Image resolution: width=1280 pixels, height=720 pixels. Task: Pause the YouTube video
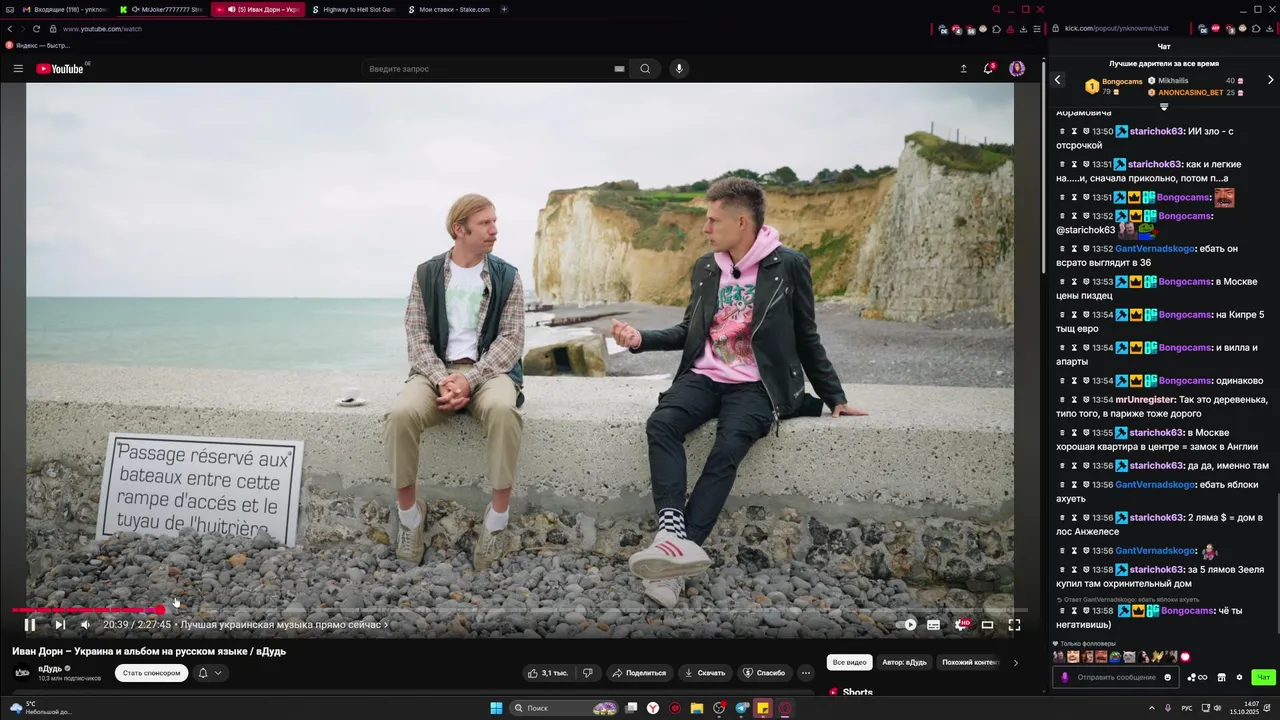(30, 625)
